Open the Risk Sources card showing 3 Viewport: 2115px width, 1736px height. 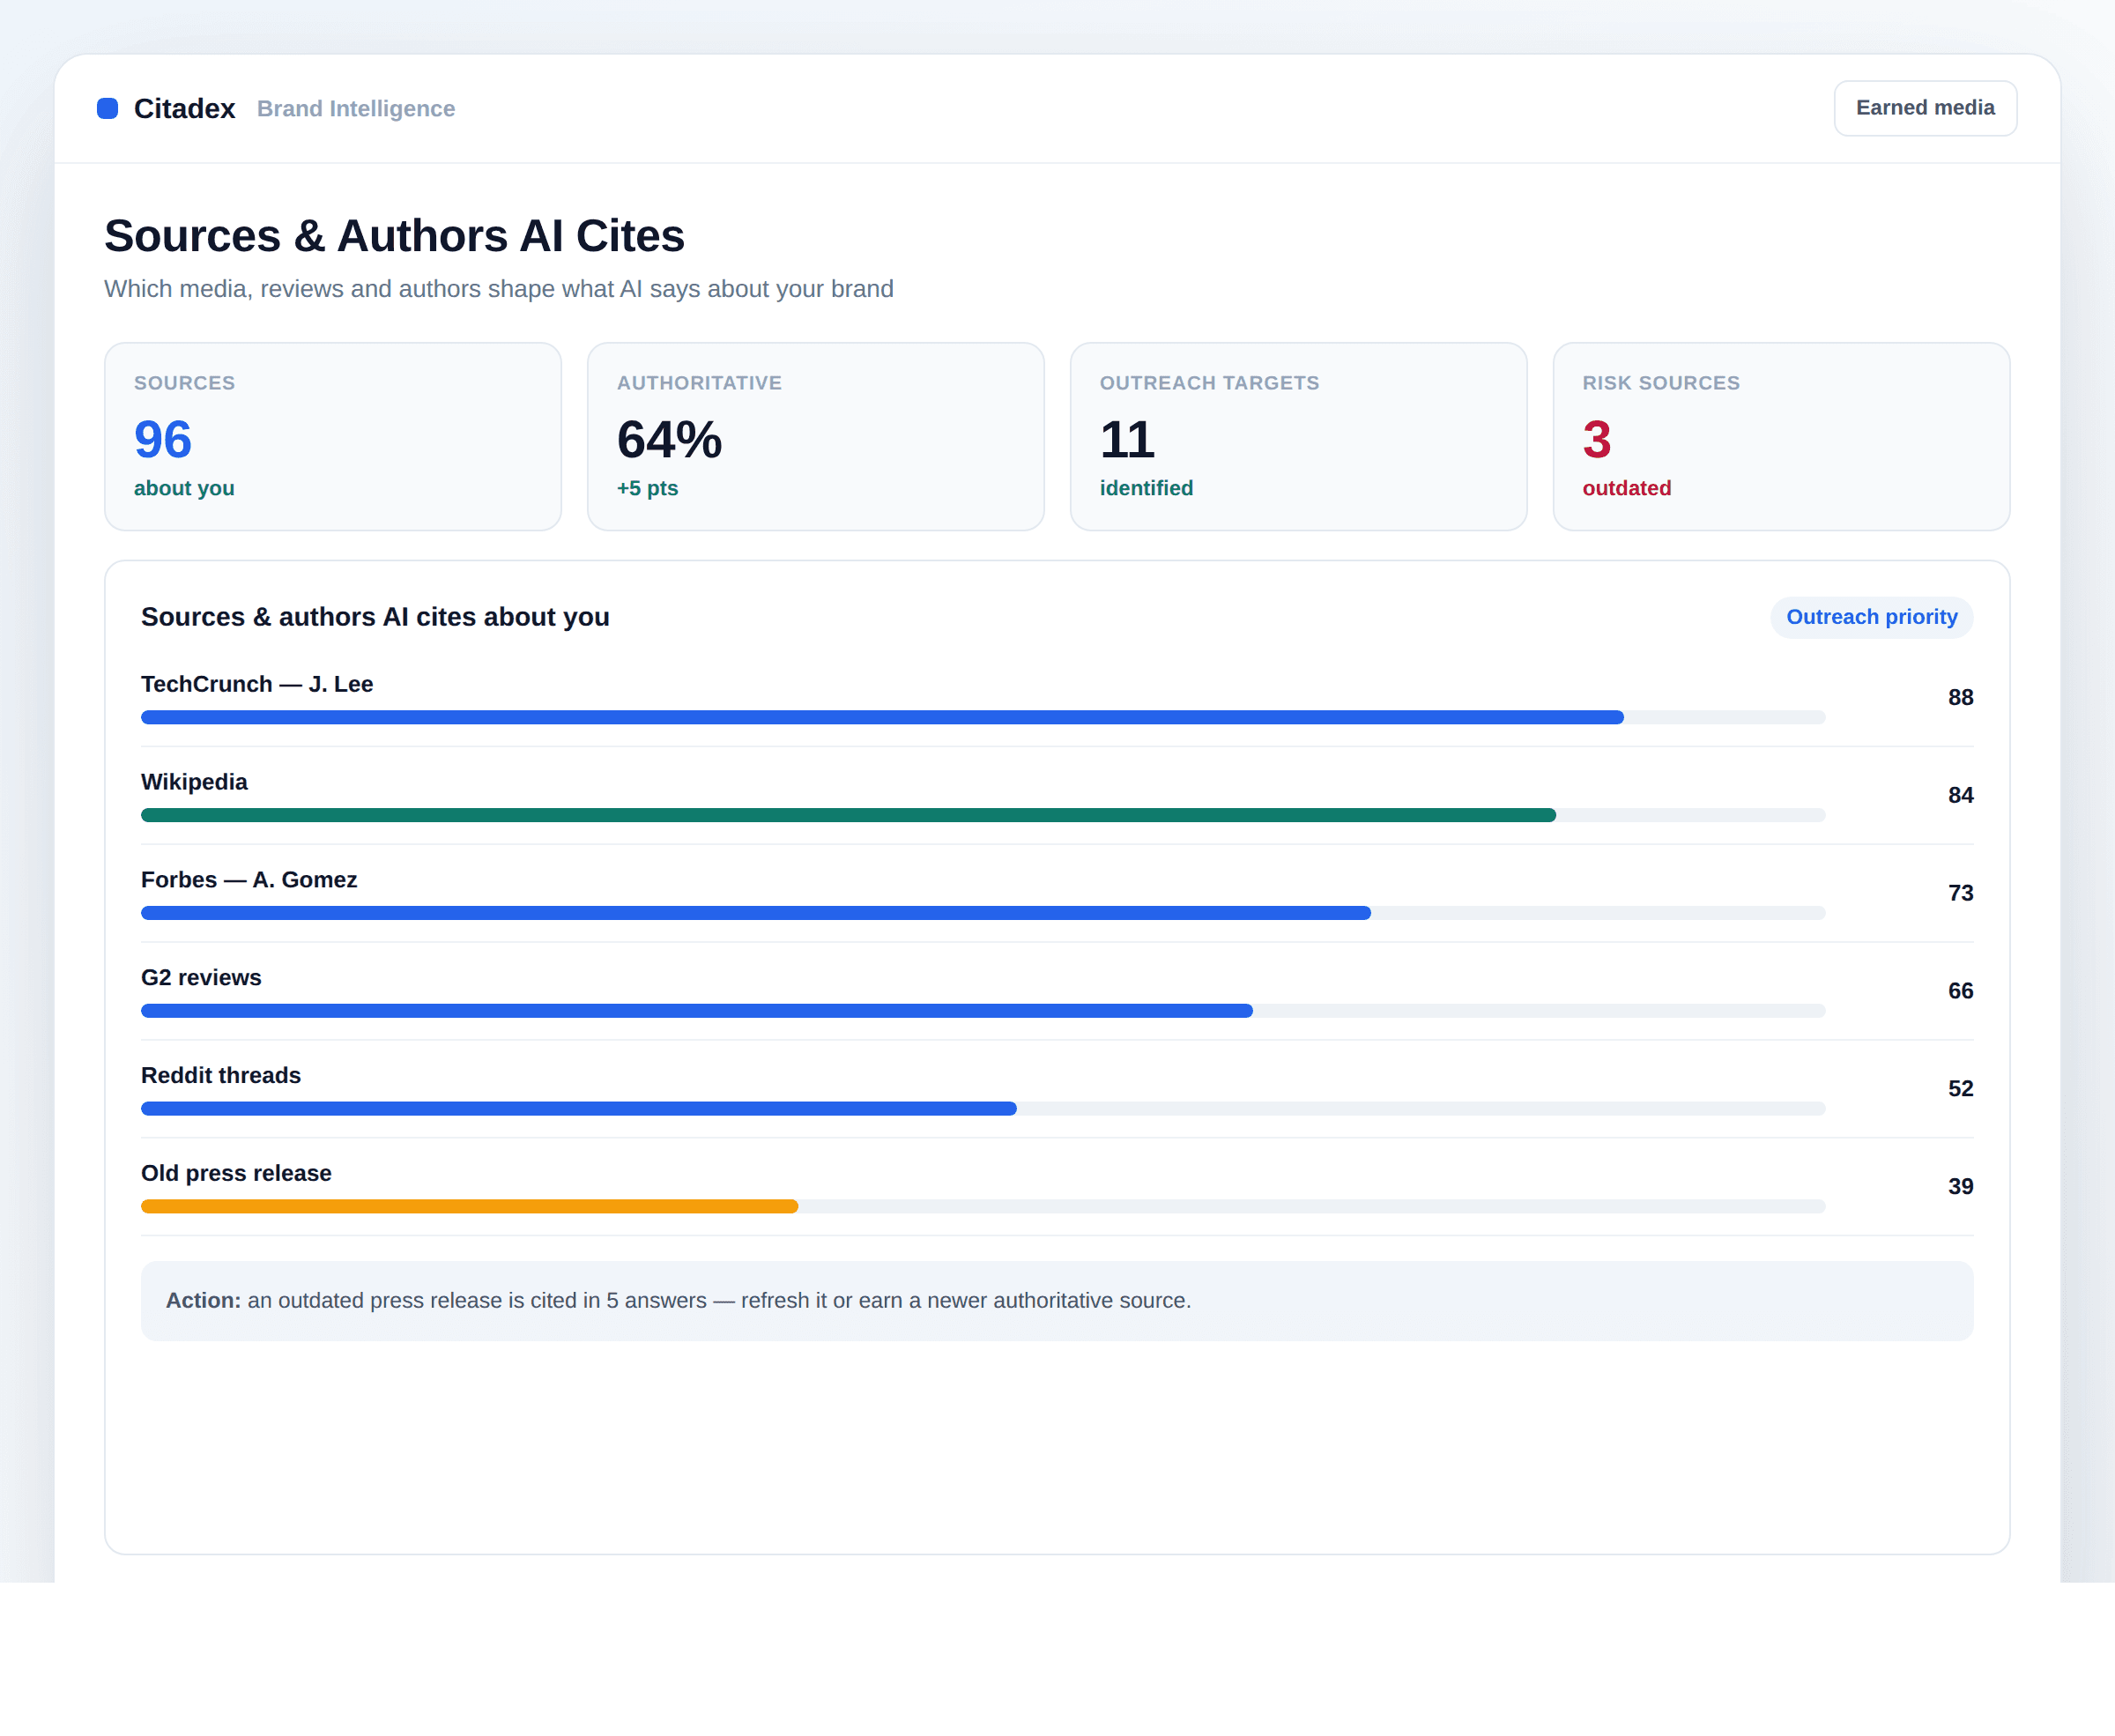point(1781,437)
